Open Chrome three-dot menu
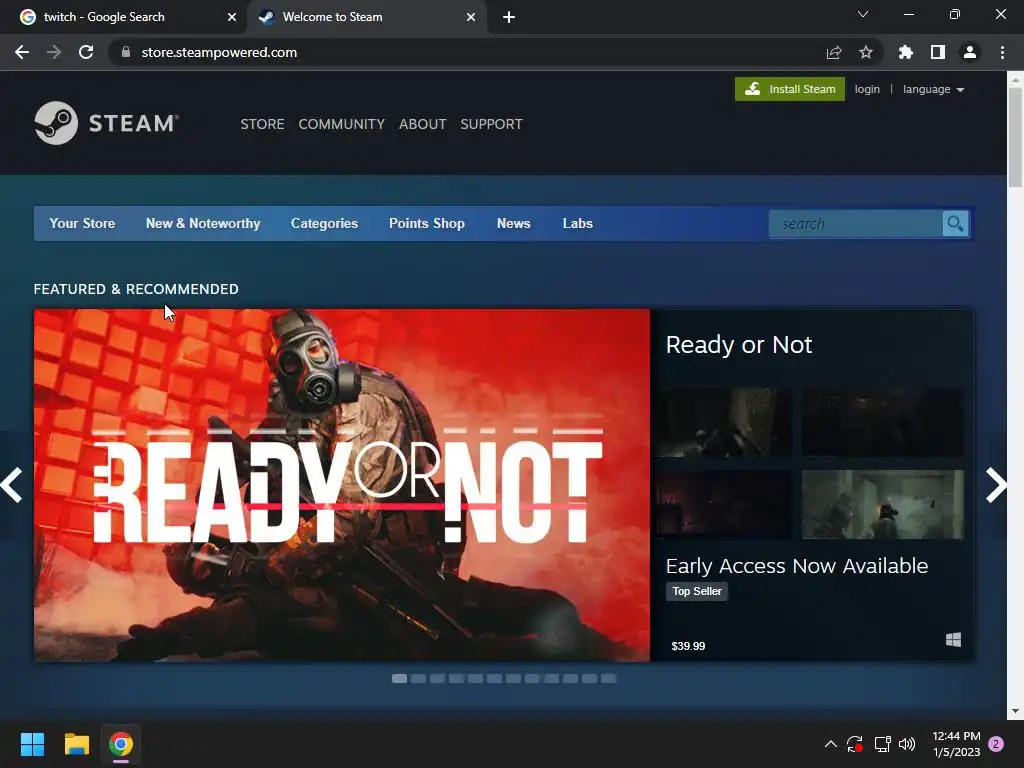 coord(1002,52)
